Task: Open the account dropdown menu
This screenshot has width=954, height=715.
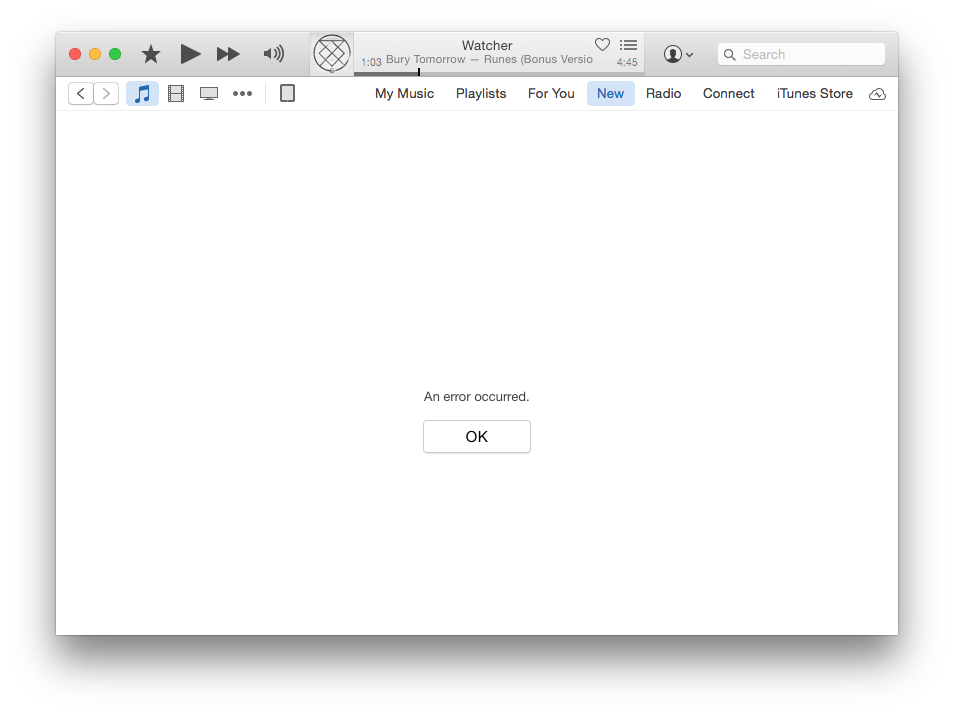Action: pyautogui.click(x=678, y=54)
